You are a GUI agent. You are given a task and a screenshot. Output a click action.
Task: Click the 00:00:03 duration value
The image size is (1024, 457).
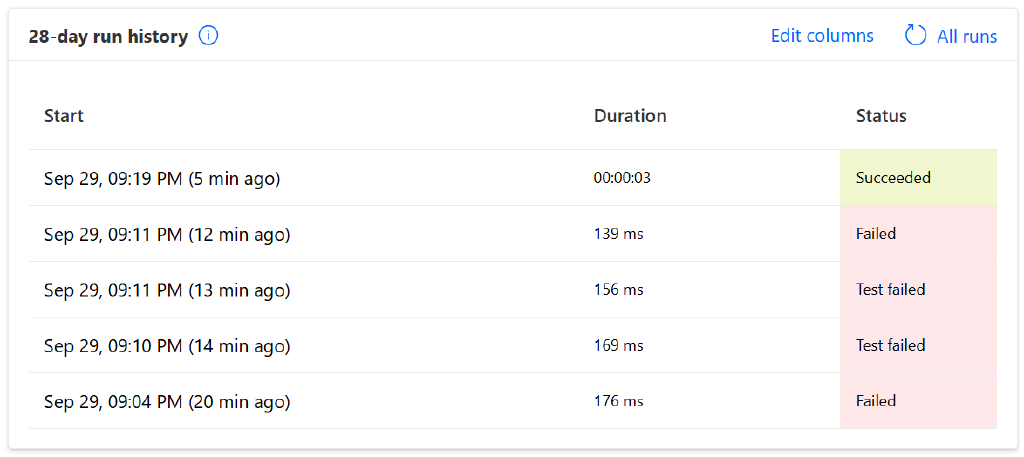click(x=622, y=178)
